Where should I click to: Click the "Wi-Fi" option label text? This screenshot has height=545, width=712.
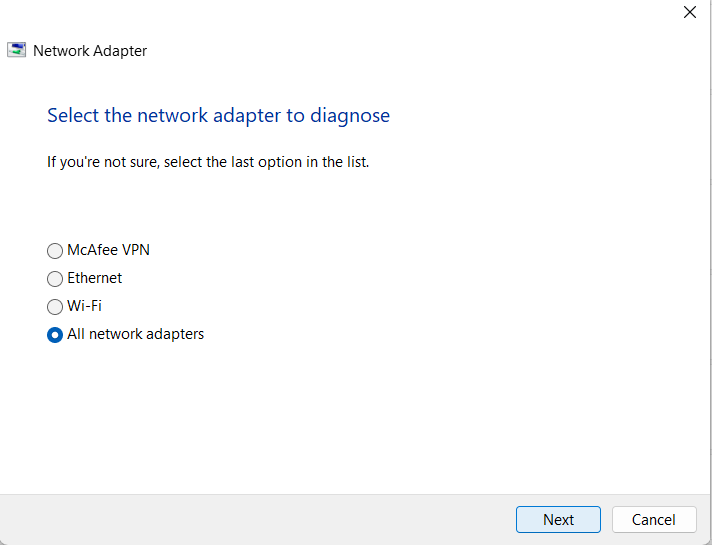coord(84,306)
